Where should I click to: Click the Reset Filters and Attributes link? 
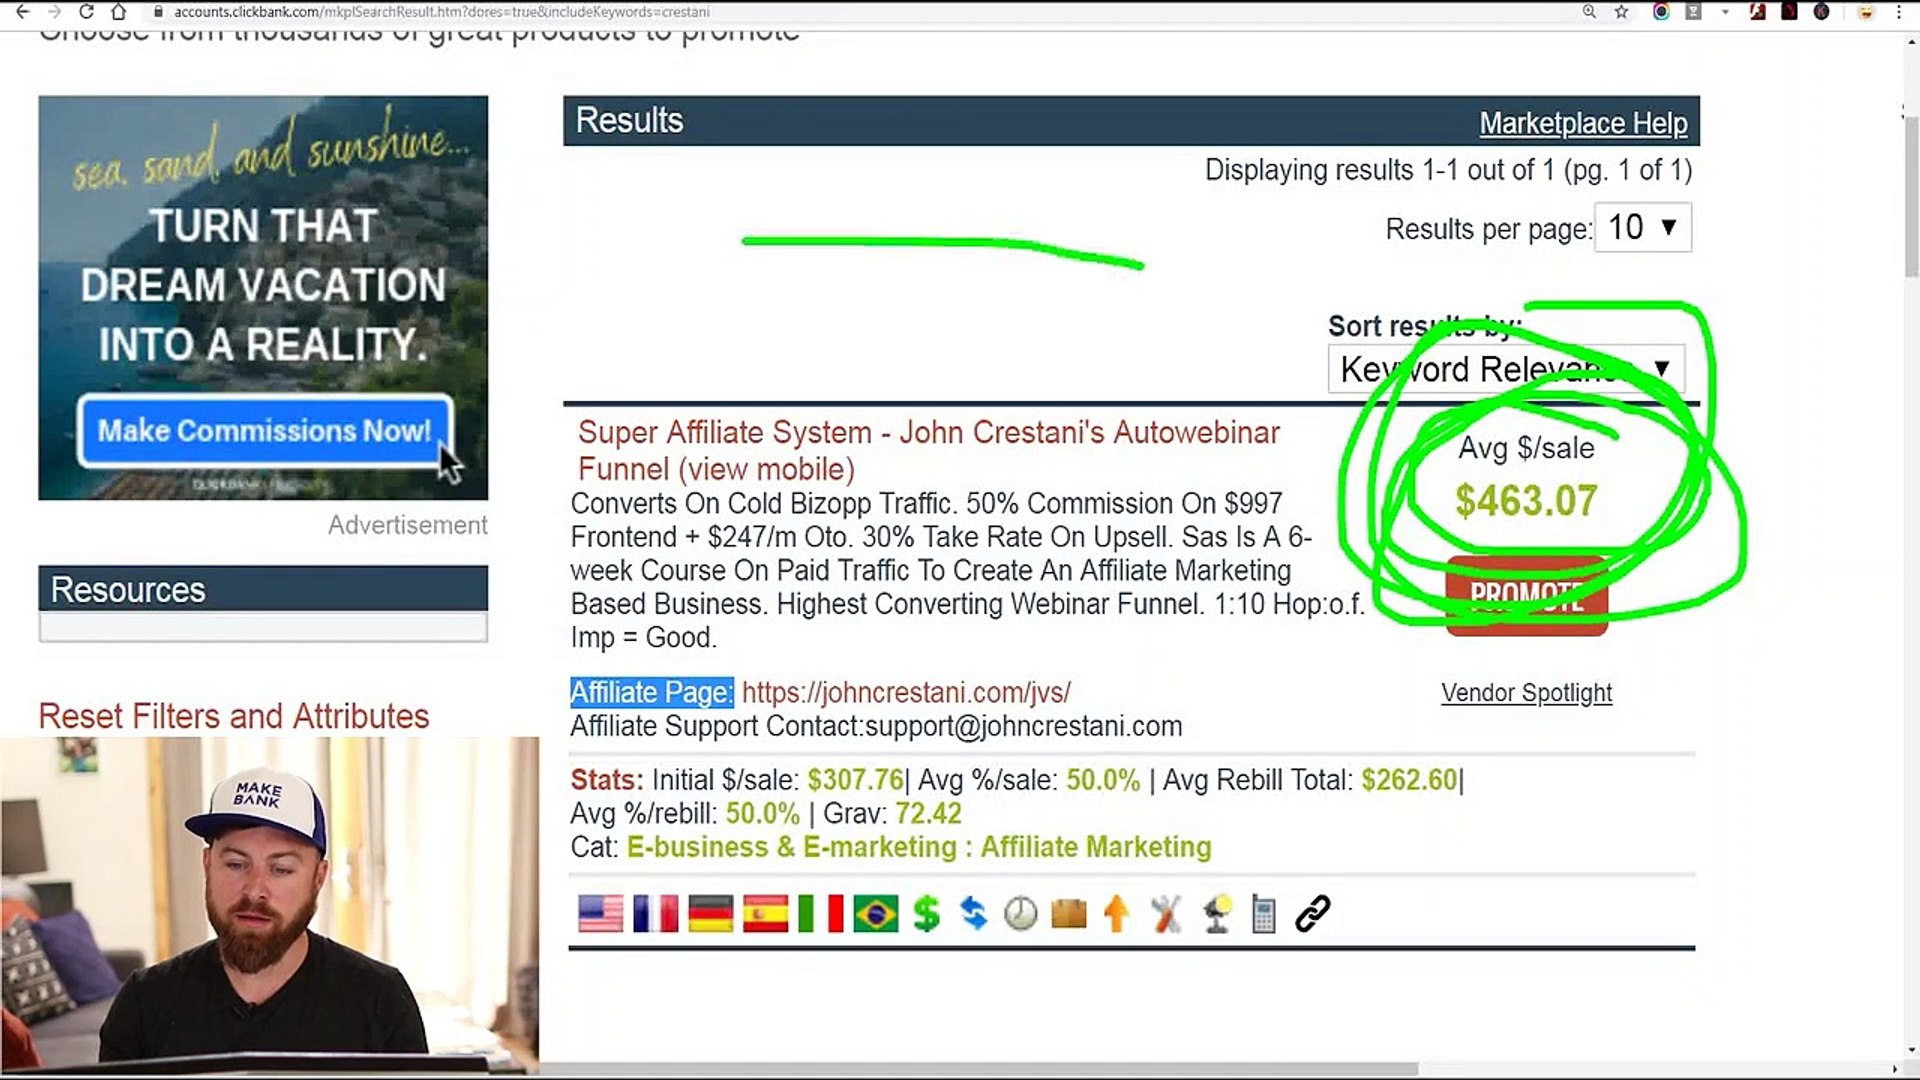point(233,716)
